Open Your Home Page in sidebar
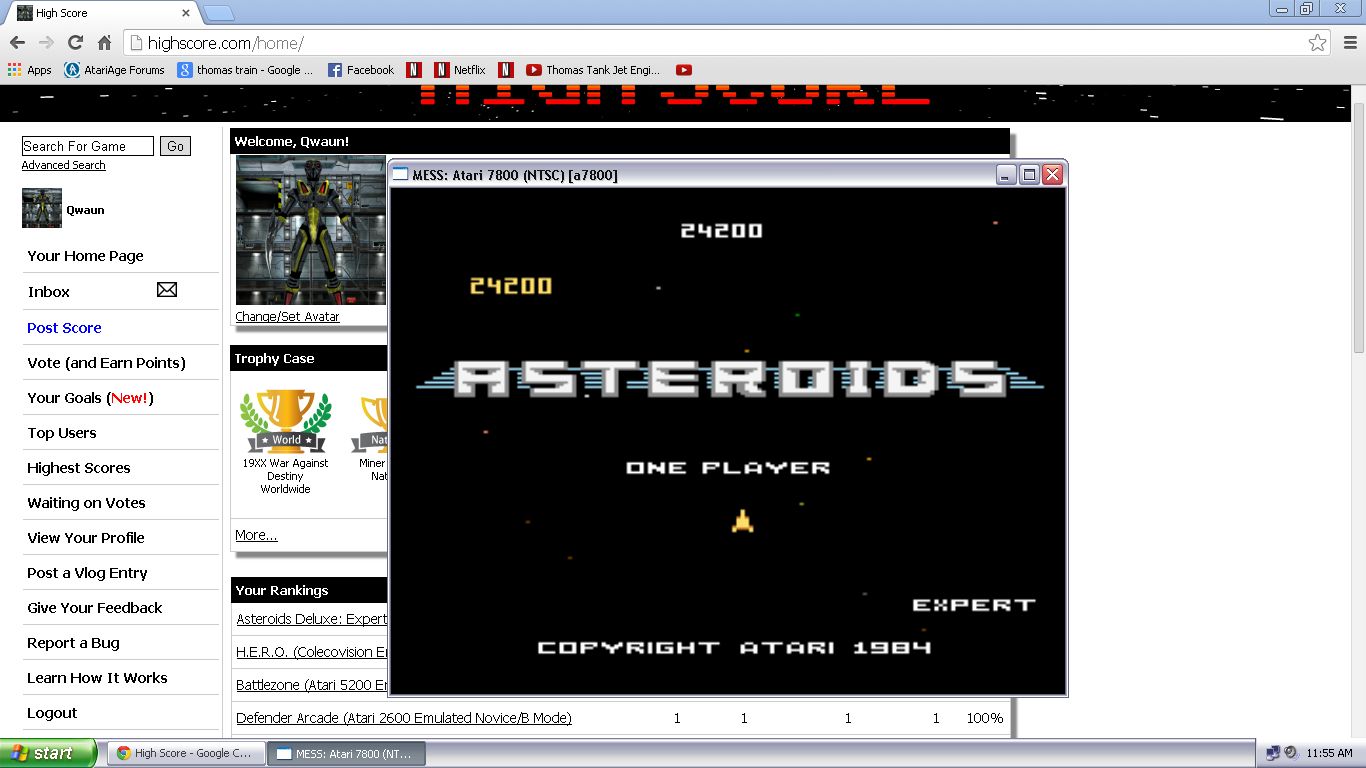This screenshot has height=768, width=1366. [x=86, y=256]
